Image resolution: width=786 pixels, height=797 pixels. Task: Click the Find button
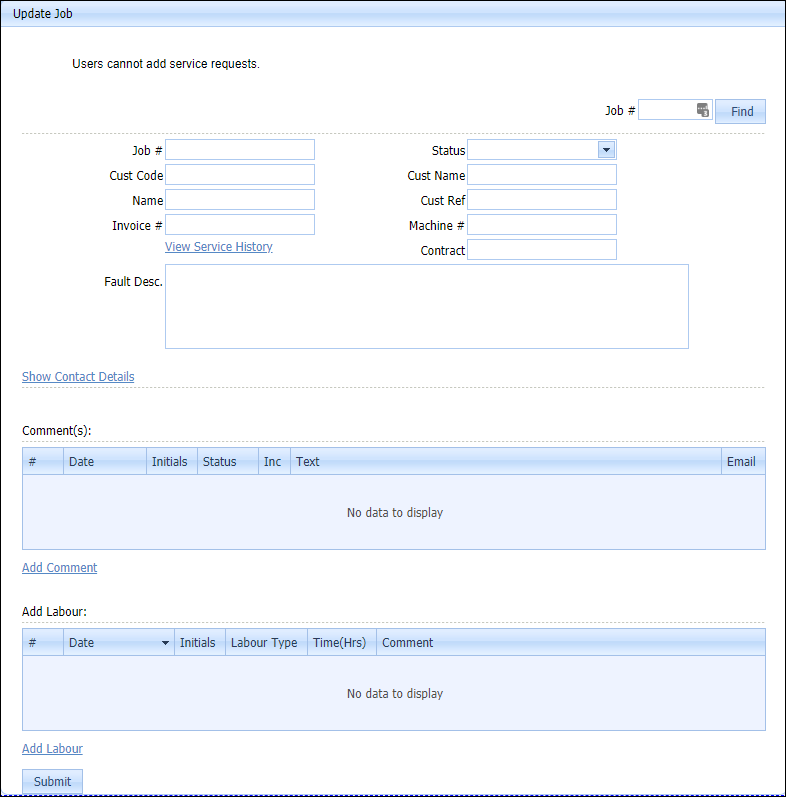click(x=740, y=111)
